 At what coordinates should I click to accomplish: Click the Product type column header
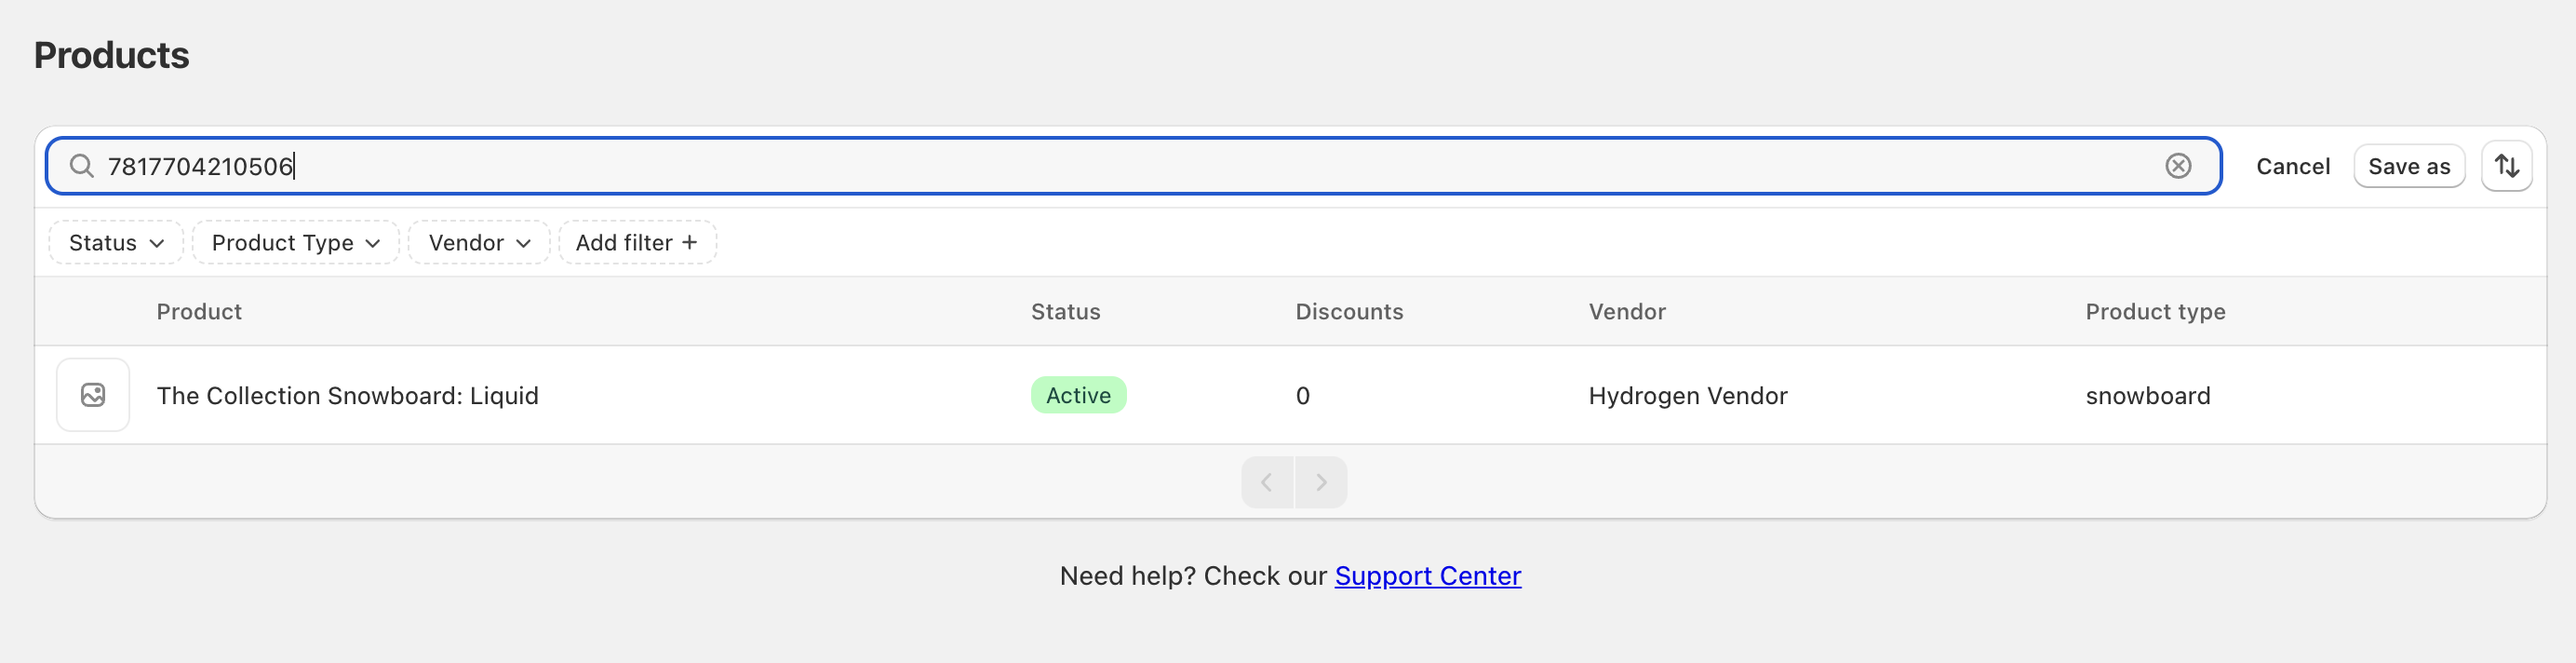click(x=2154, y=312)
